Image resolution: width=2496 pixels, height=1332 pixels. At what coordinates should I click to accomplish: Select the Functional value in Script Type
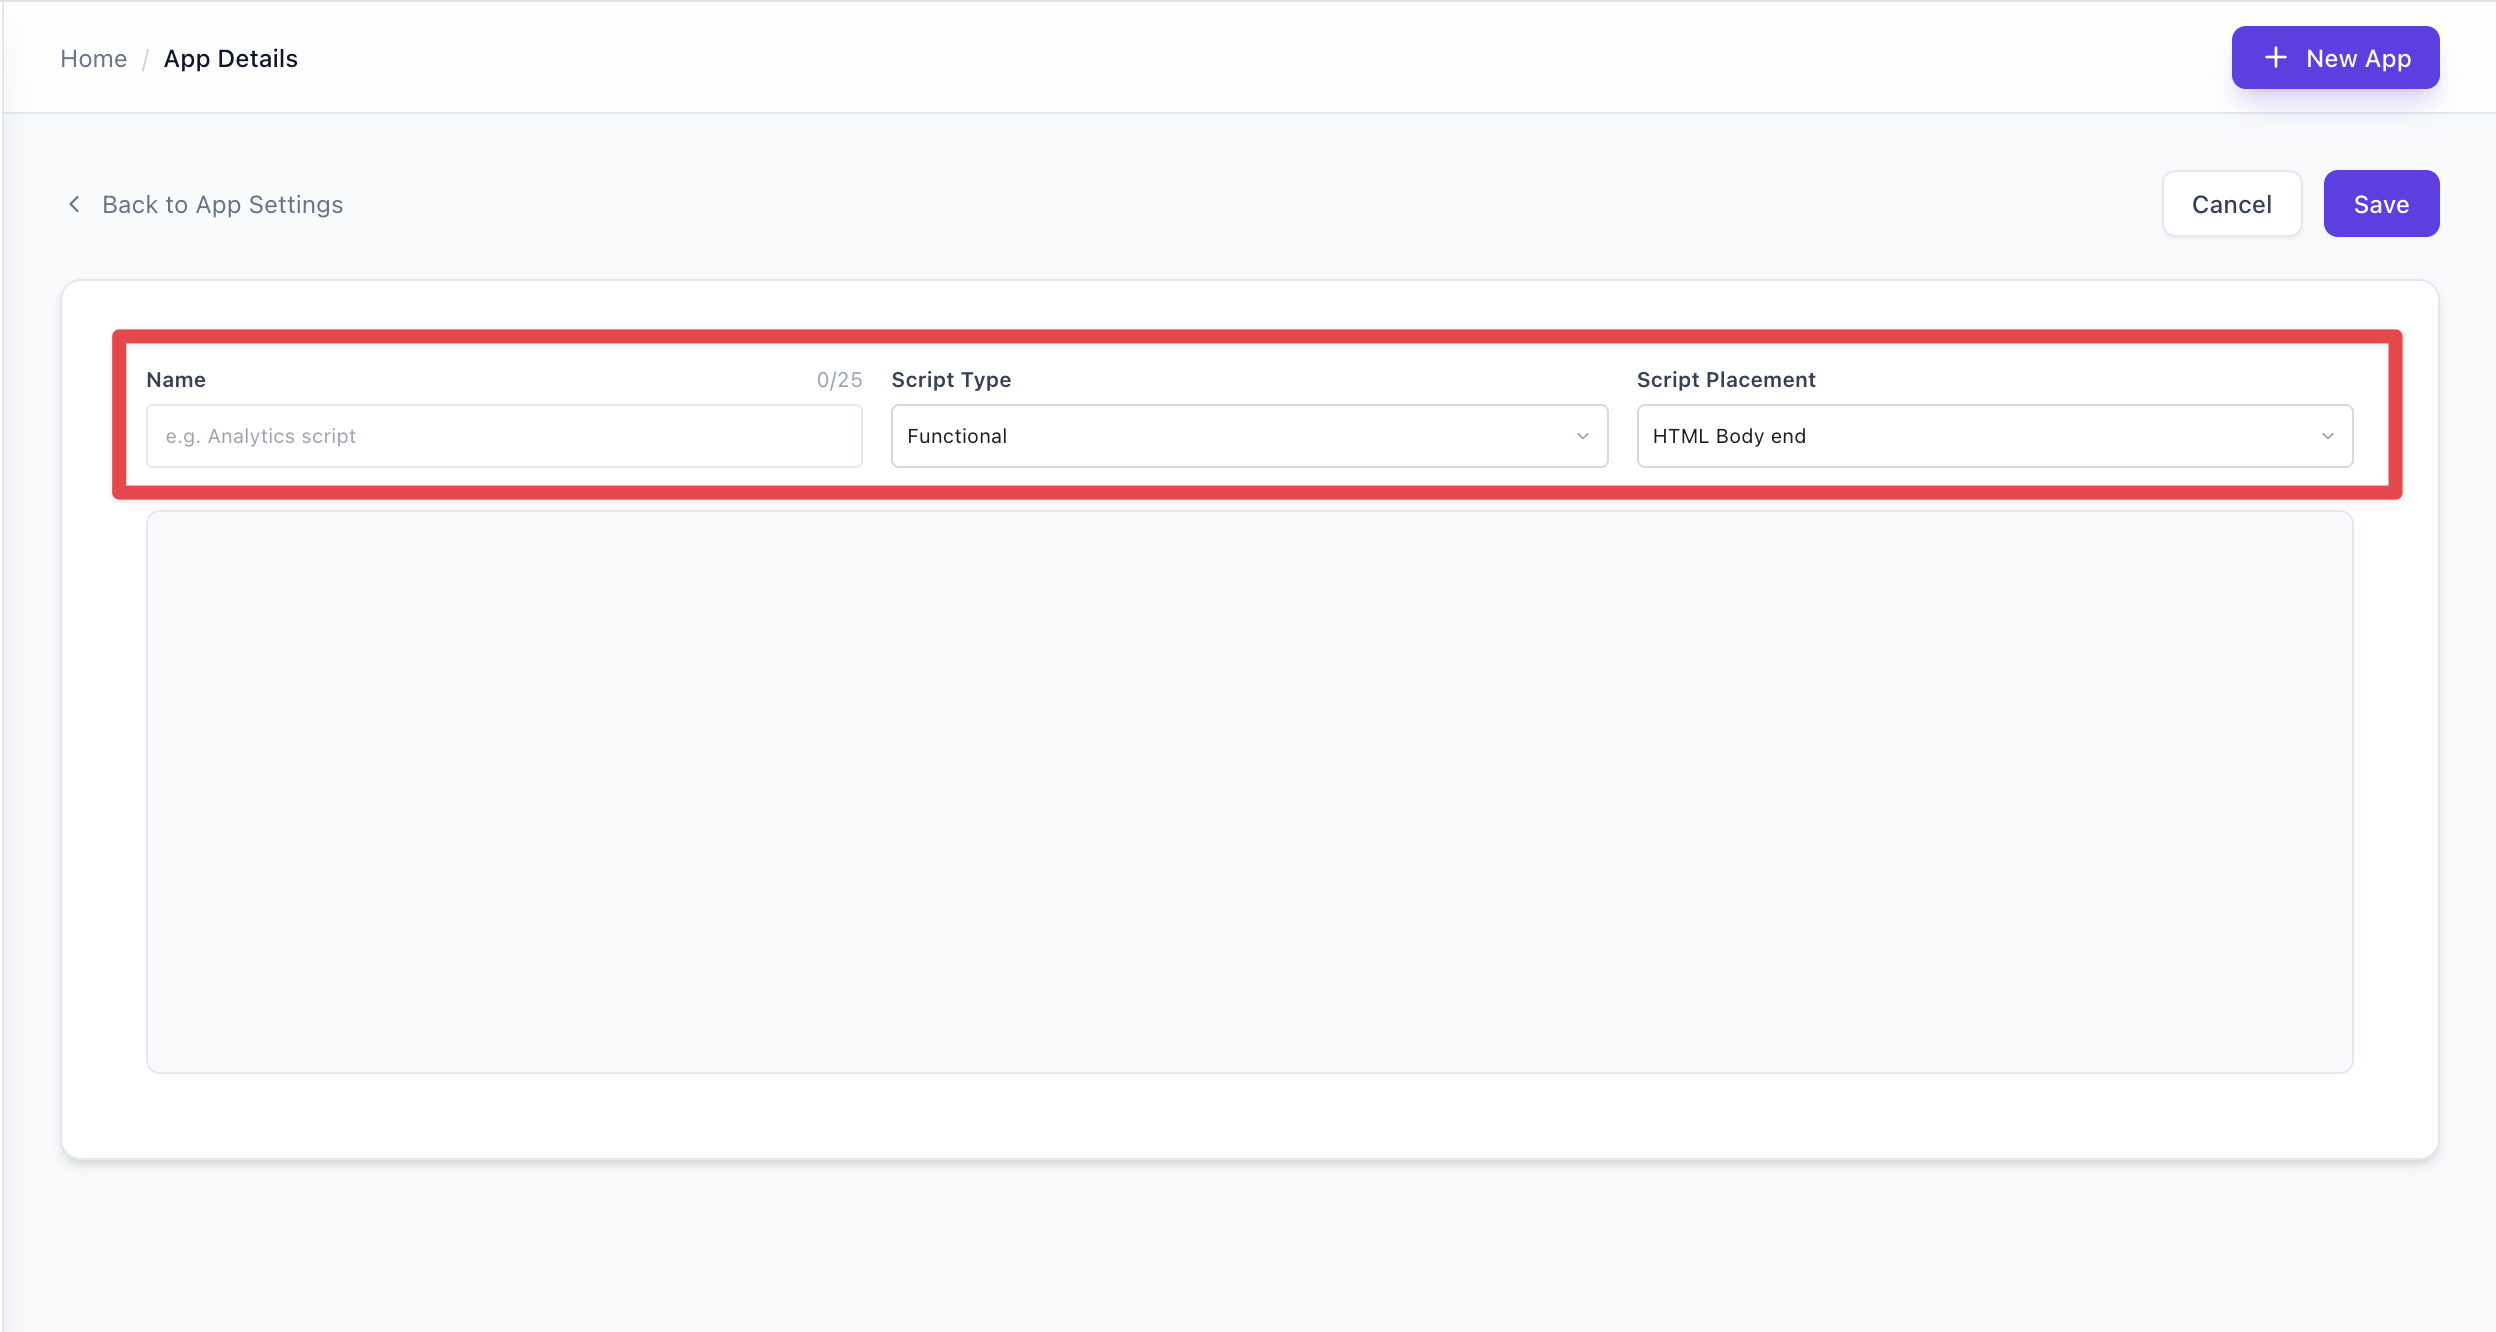[x=956, y=435]
